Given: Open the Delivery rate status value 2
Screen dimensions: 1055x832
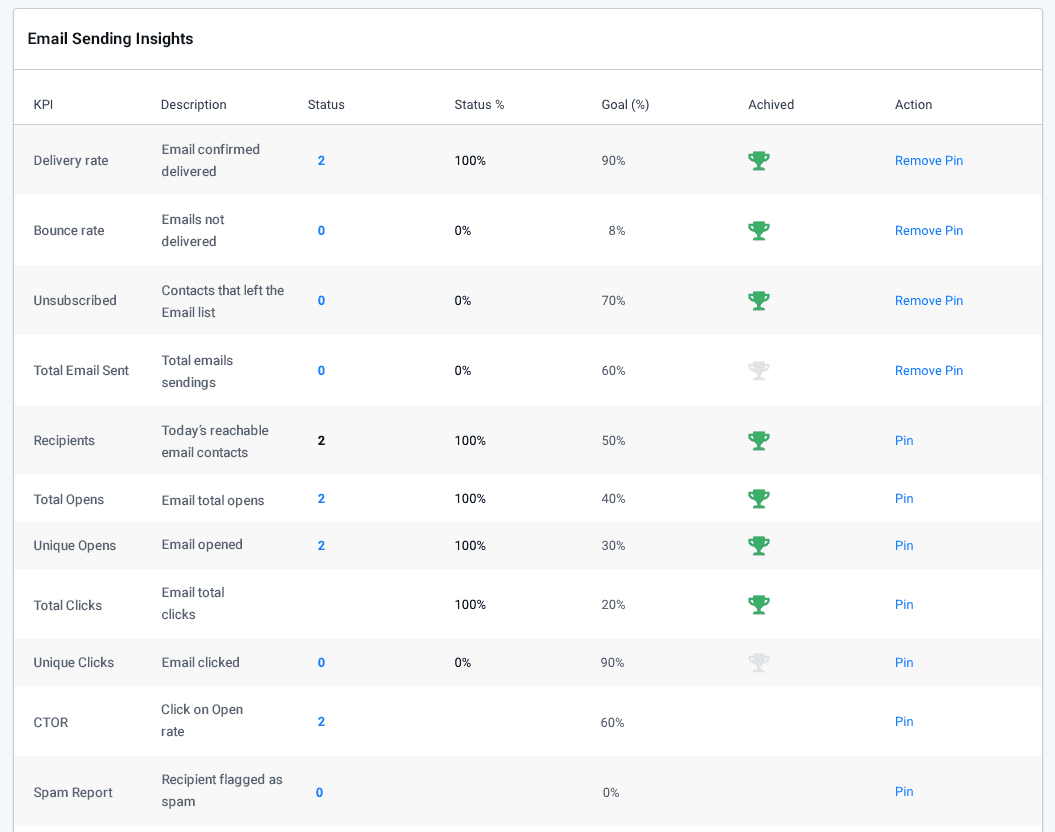Looking at the screenshot, I should pos(321,160).
